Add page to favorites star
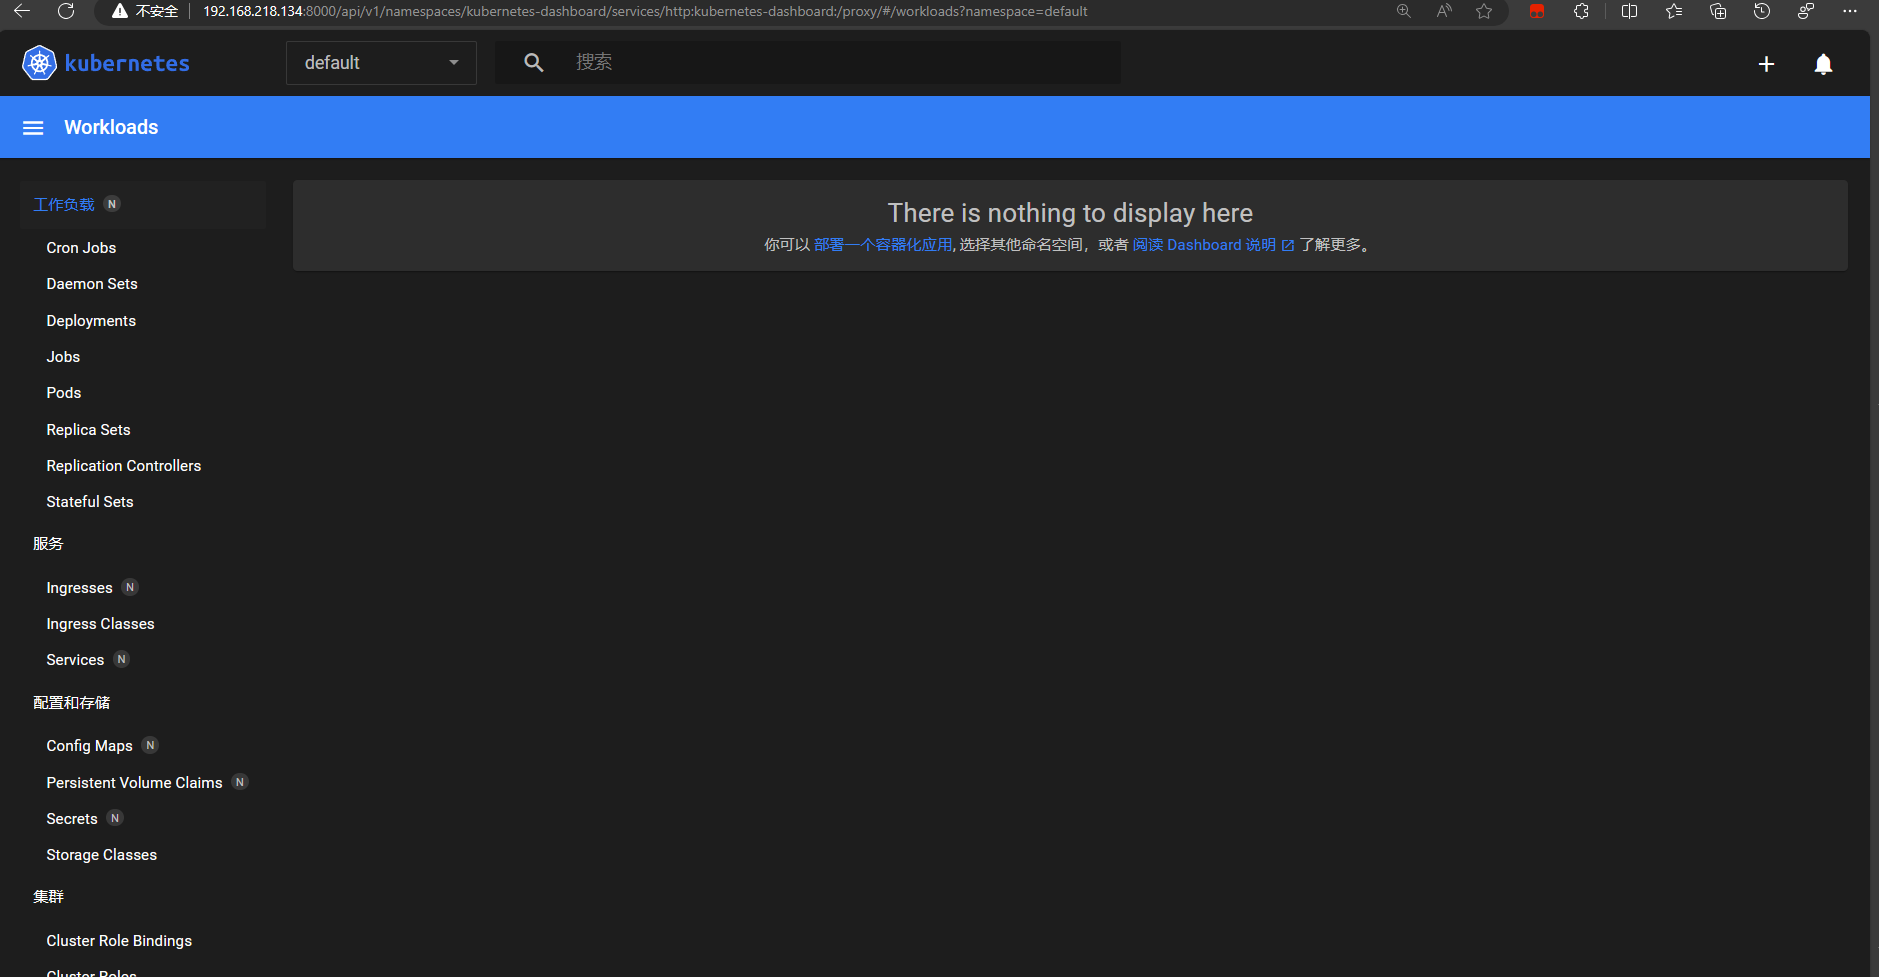Viewport: 1879px width, 977px height. pyautogui.click(x=1484, y=11)
